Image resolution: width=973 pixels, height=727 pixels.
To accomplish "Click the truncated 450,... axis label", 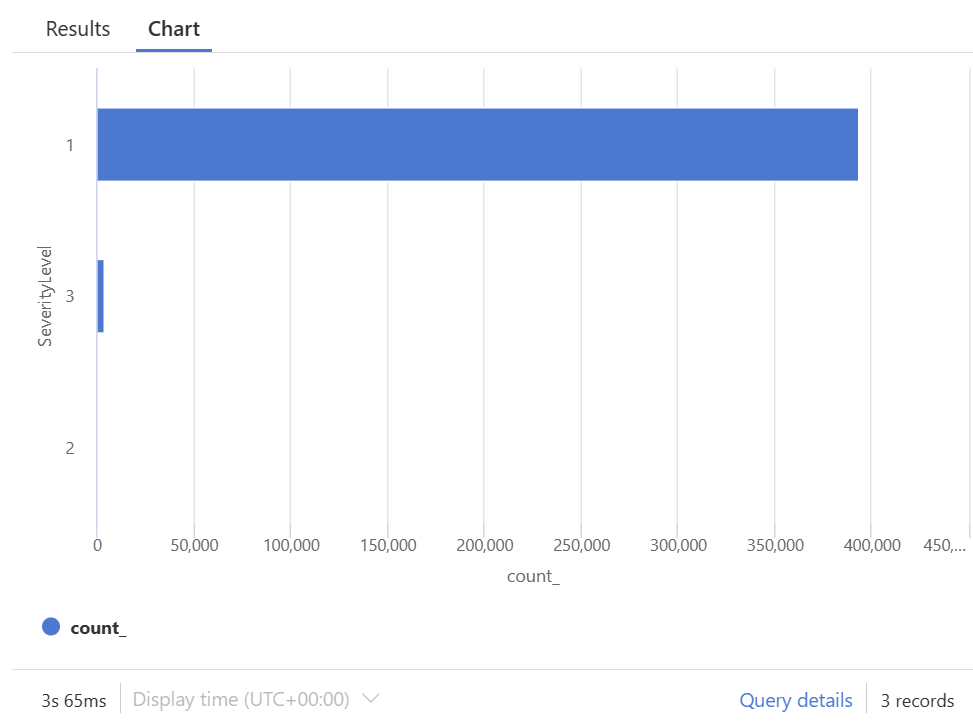I will point(945,545).
